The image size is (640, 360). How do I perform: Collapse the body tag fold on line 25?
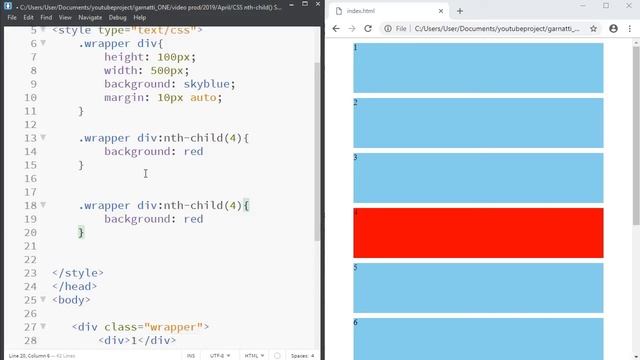[x=43, y=300]
